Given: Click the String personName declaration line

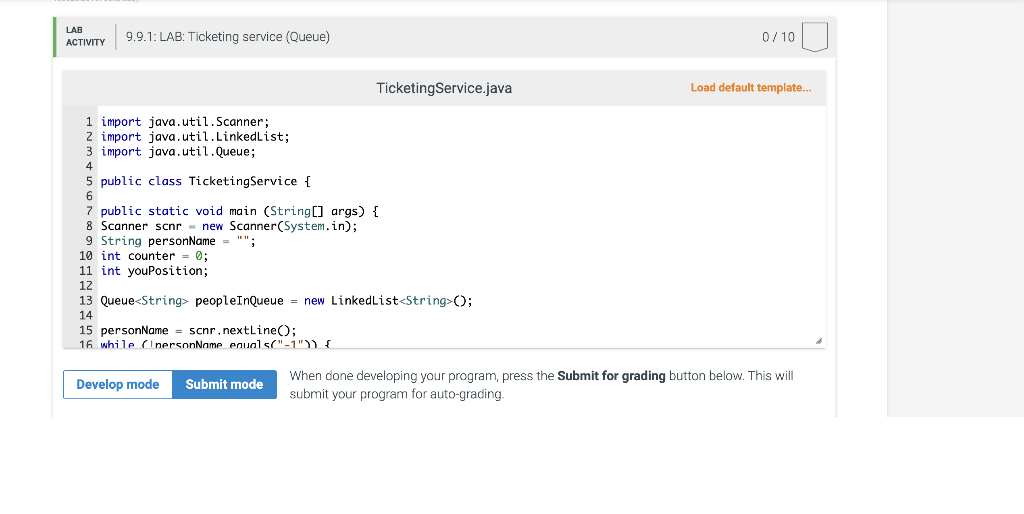Looking at the screenshot, I should coord(178,242).
